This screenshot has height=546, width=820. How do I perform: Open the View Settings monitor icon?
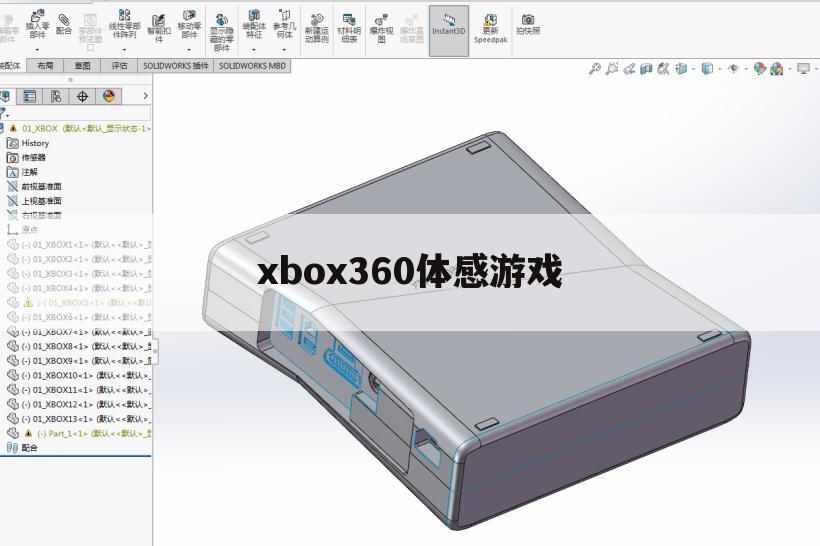803,69
